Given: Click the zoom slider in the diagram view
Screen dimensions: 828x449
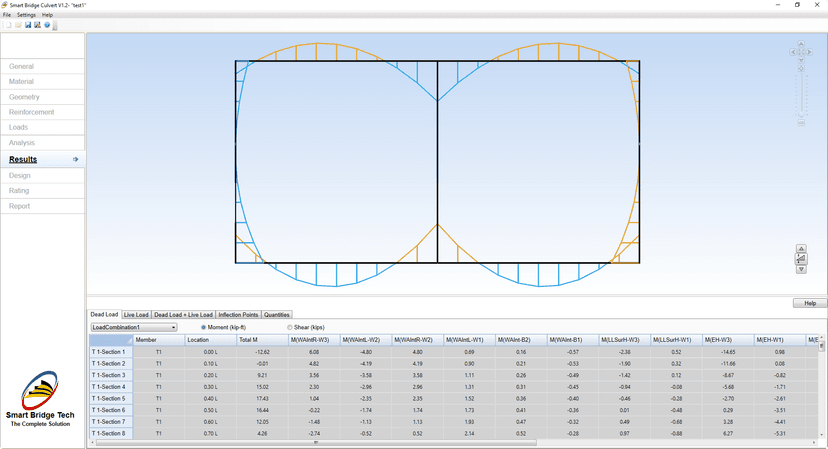Looking at the screenshot, I should 801,94.
